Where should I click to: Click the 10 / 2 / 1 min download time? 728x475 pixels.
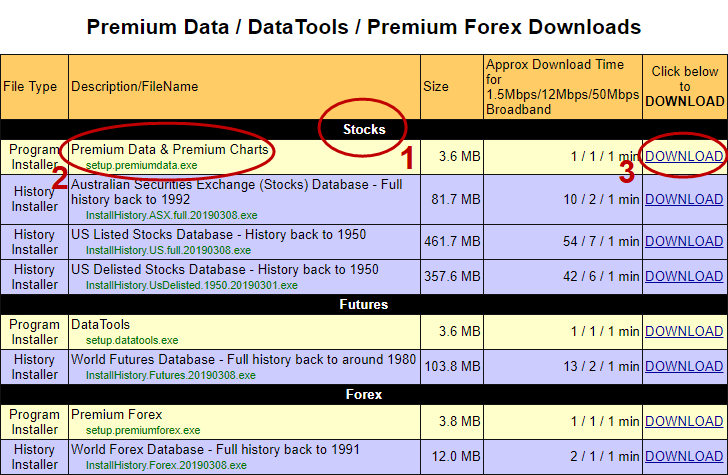[601, 199]
